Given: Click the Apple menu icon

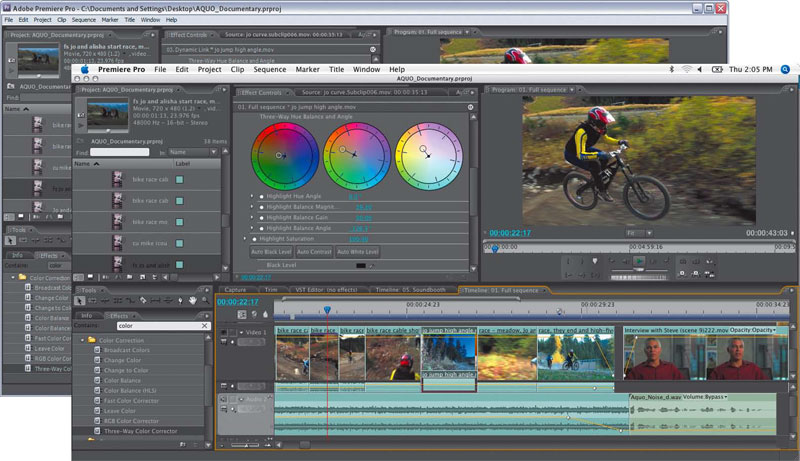Looking at the screenshot, I should [x=84, y=69].
